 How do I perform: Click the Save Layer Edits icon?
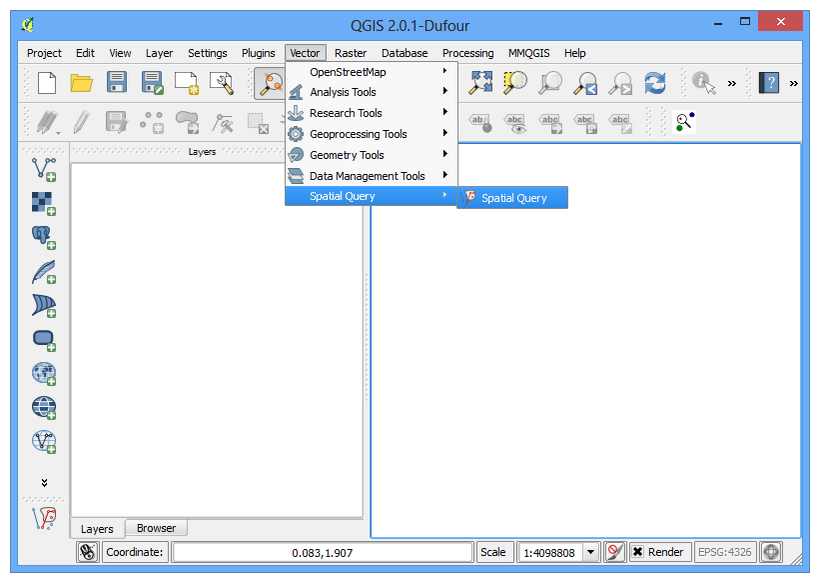(x=117, y=123)
